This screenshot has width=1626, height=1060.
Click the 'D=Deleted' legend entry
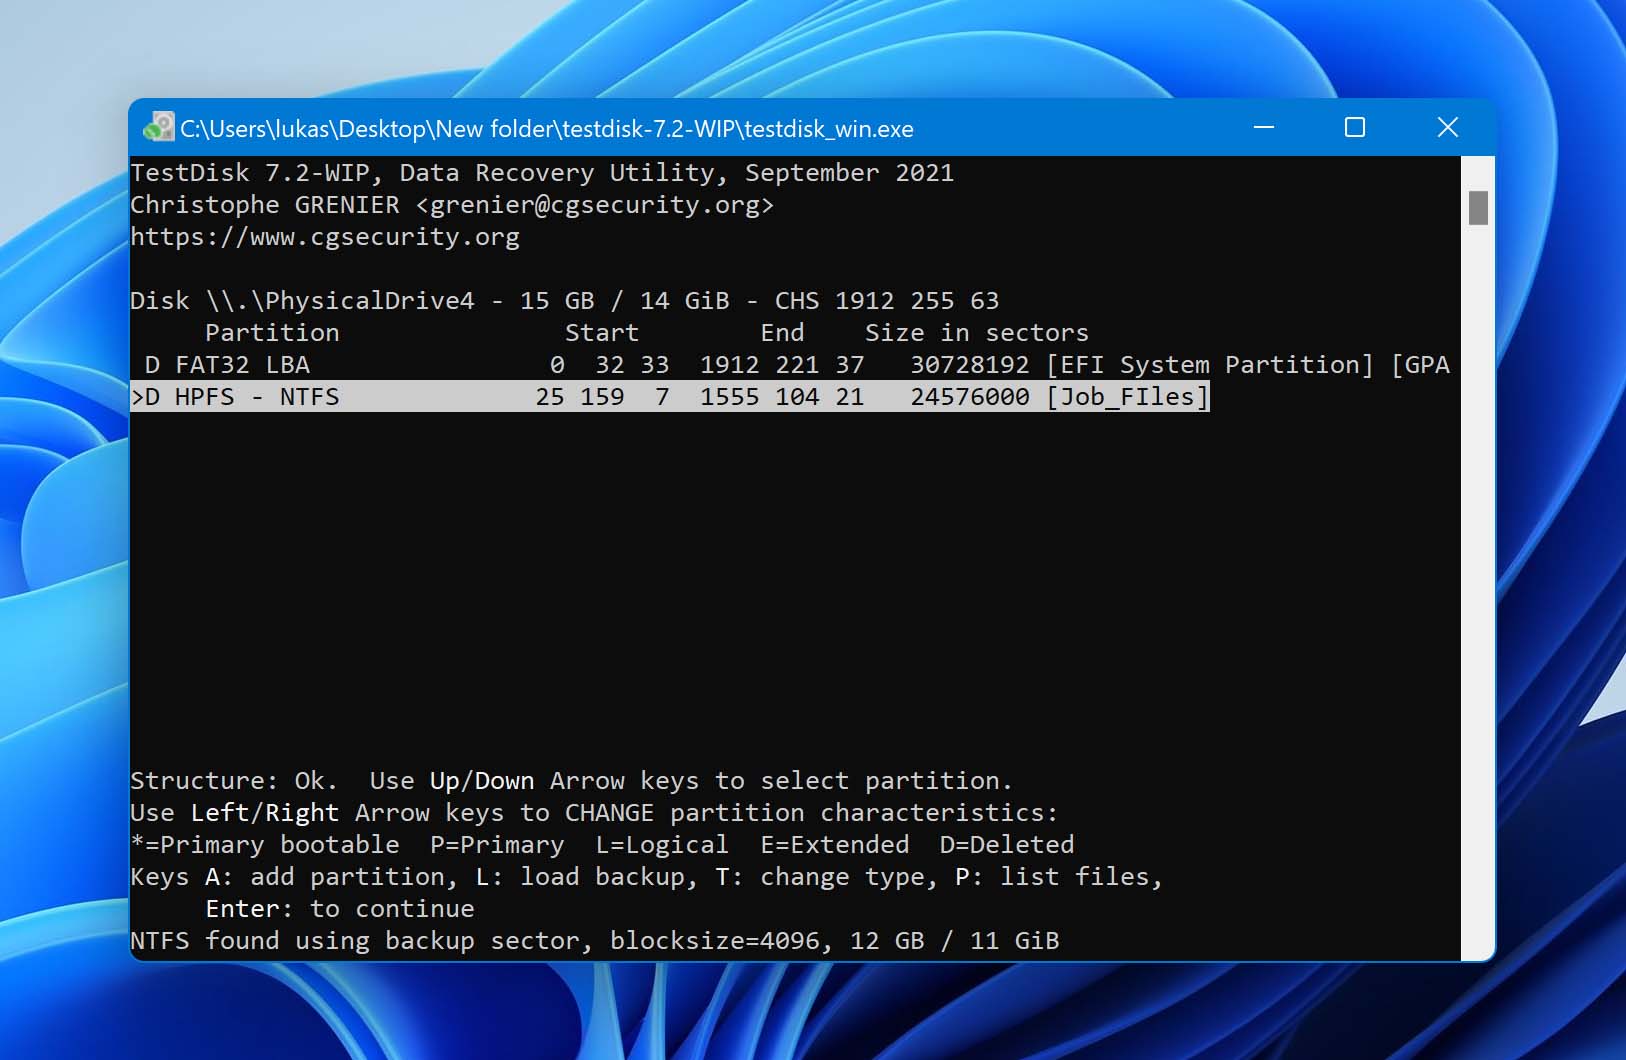[x=1006, y=845]
